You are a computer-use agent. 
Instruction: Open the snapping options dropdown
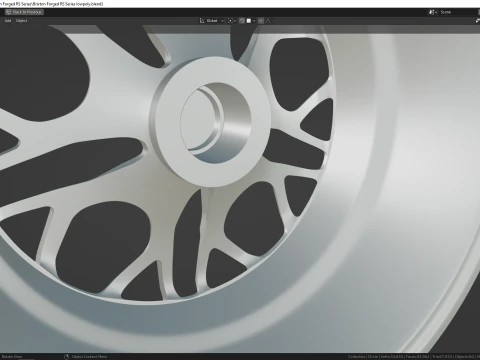click(251, 21)
